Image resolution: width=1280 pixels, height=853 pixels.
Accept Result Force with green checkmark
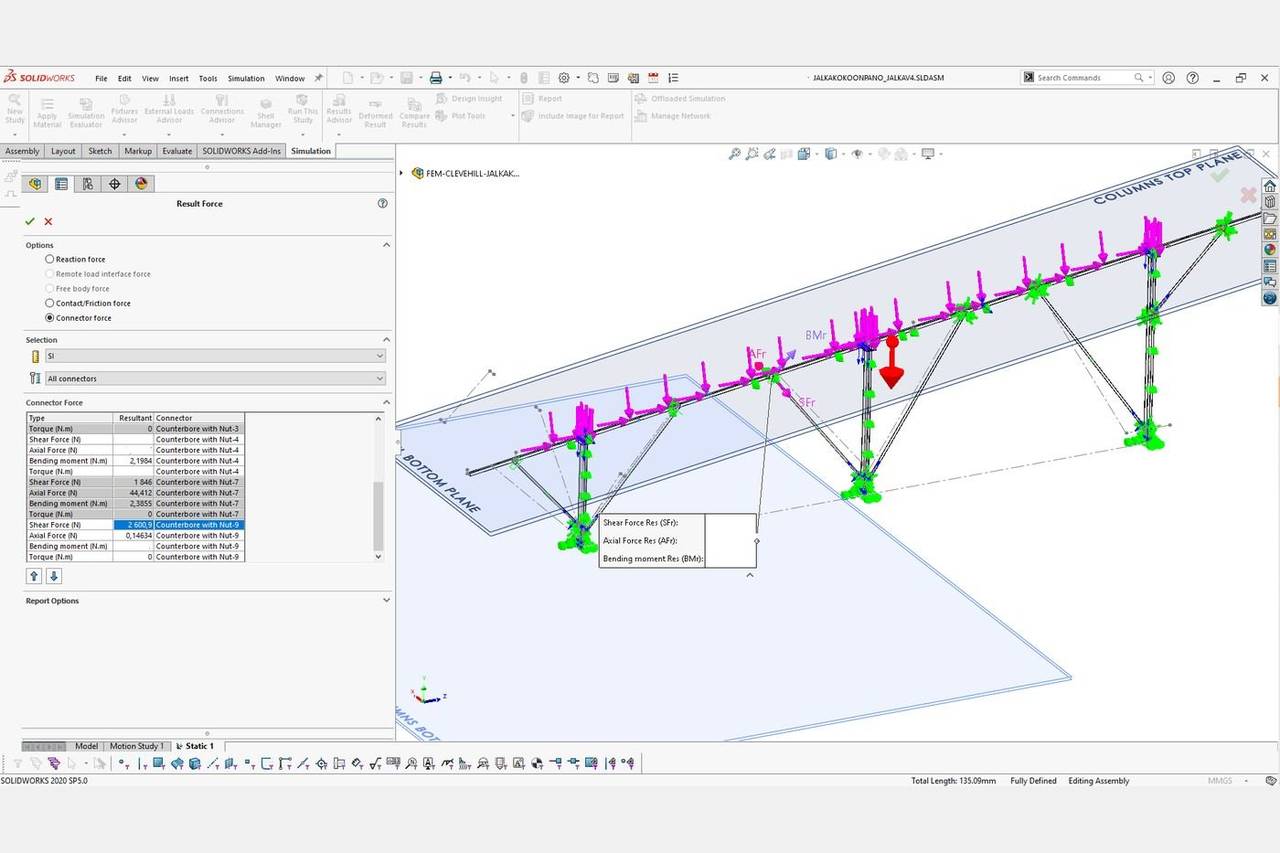tap(30, 221)
